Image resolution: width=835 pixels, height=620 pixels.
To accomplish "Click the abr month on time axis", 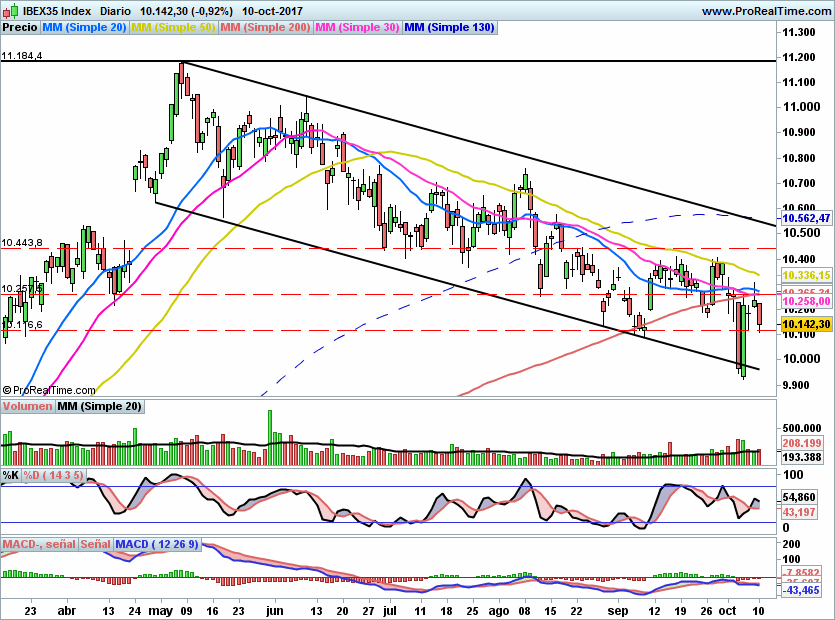I will point(67,611).
